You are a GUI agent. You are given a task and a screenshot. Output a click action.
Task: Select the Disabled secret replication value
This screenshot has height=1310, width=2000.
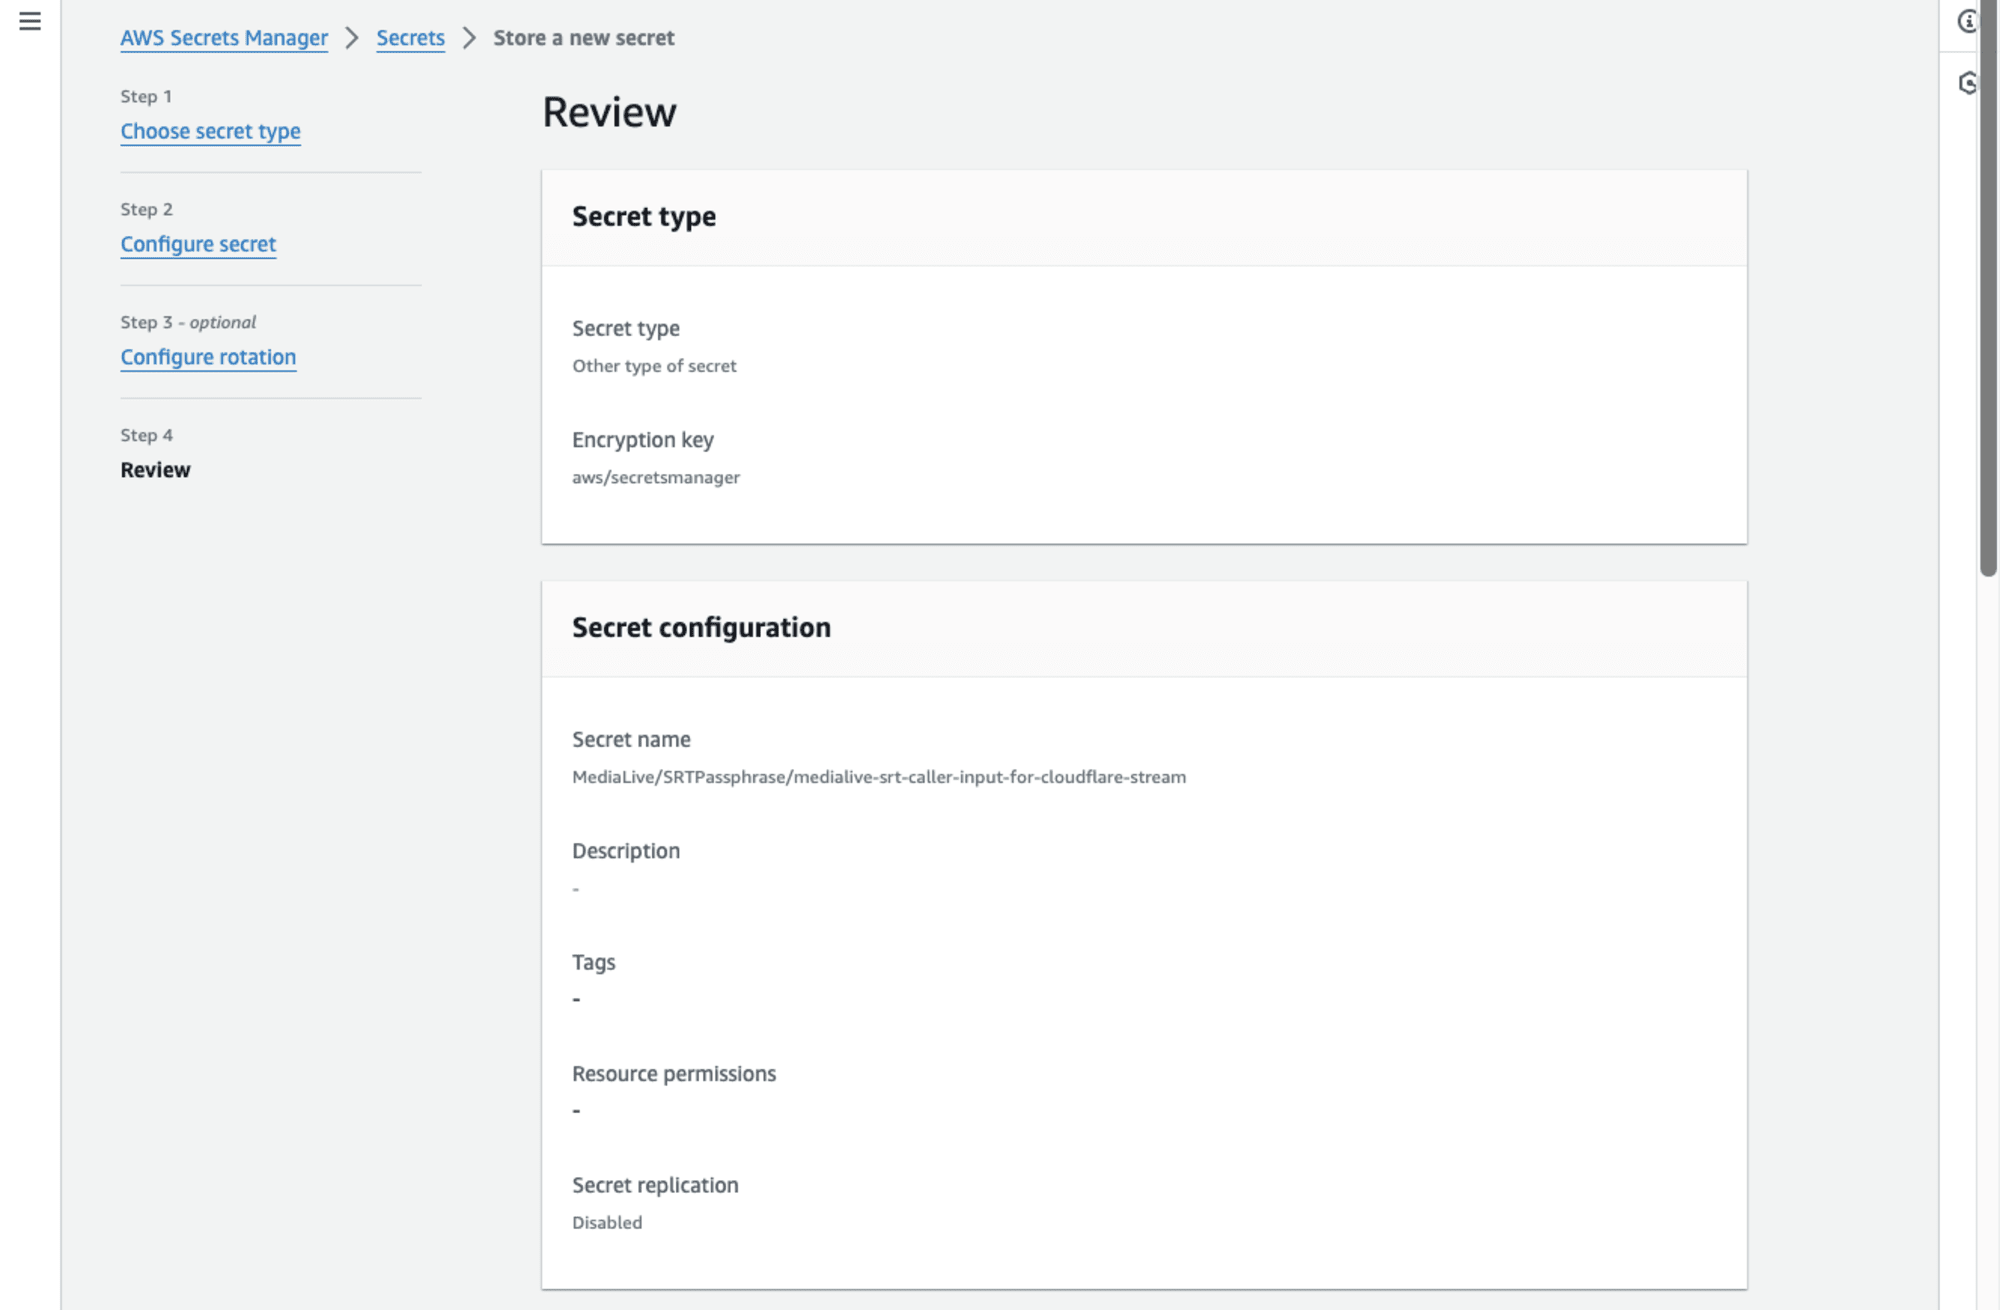607,1222
